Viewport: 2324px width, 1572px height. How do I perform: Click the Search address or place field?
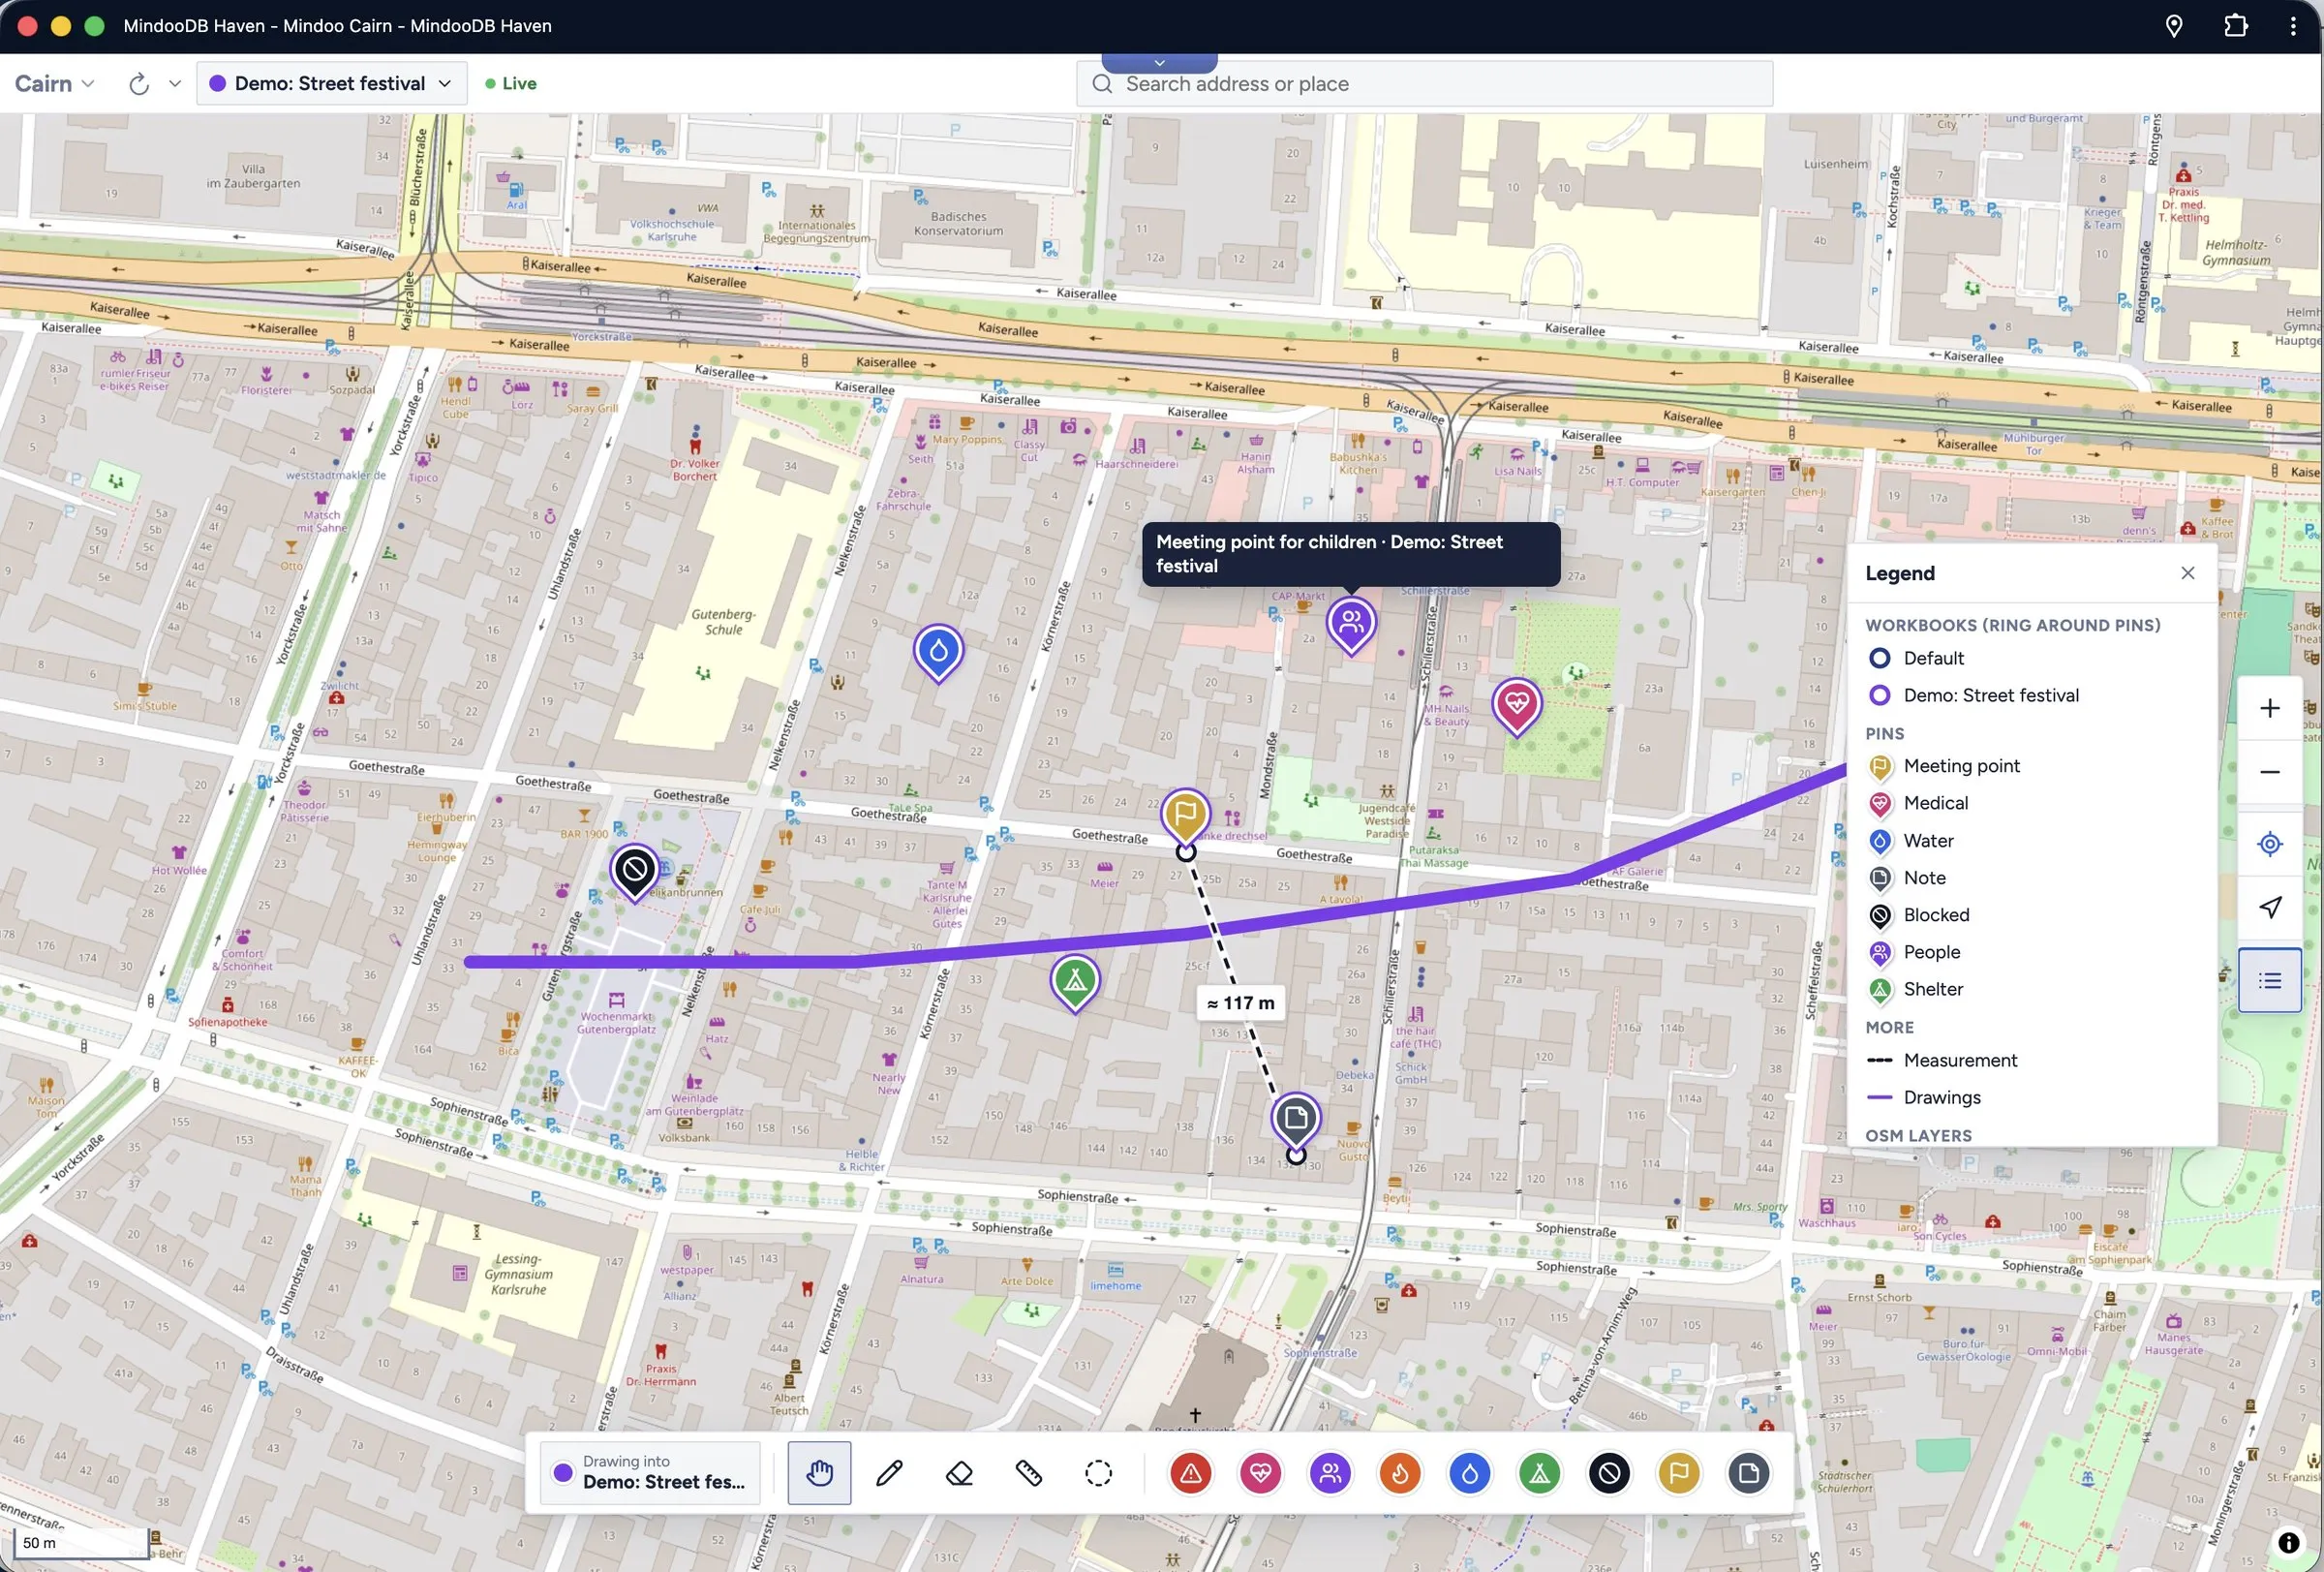[x=1424, y=84]
